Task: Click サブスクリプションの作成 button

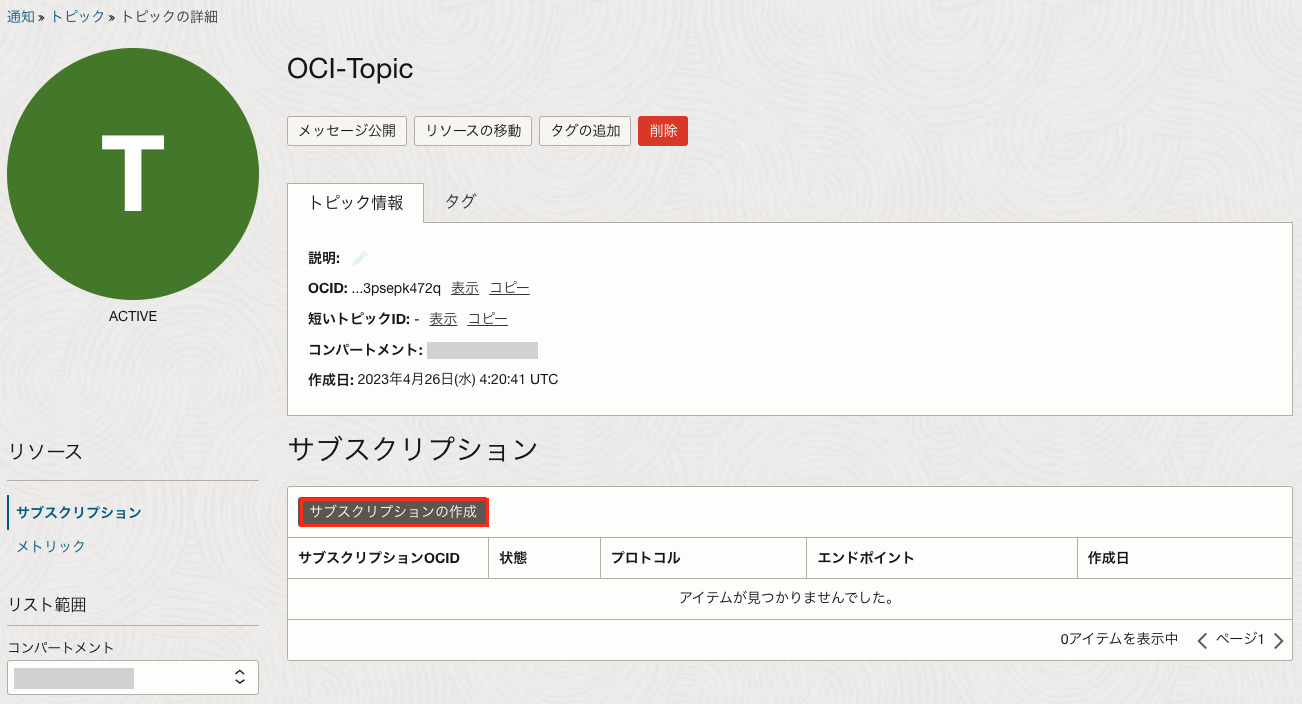Action: click(393, 512)
